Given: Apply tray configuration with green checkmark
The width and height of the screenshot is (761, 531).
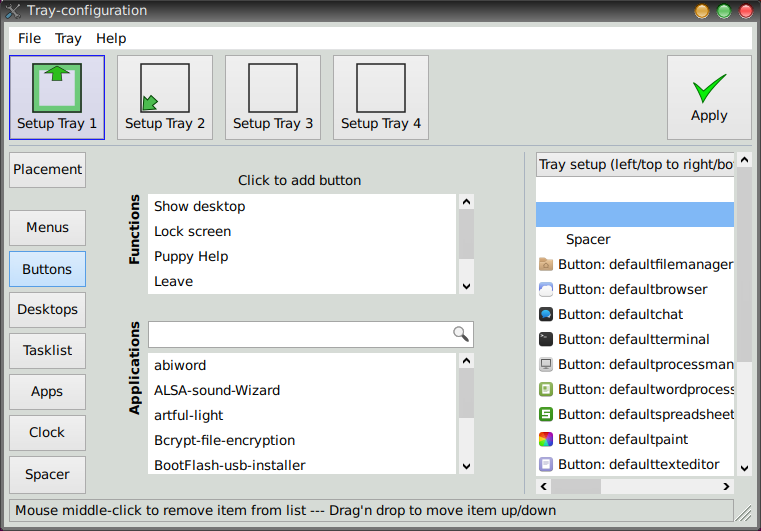Looking at the screenshot, I should coord(709,98).
